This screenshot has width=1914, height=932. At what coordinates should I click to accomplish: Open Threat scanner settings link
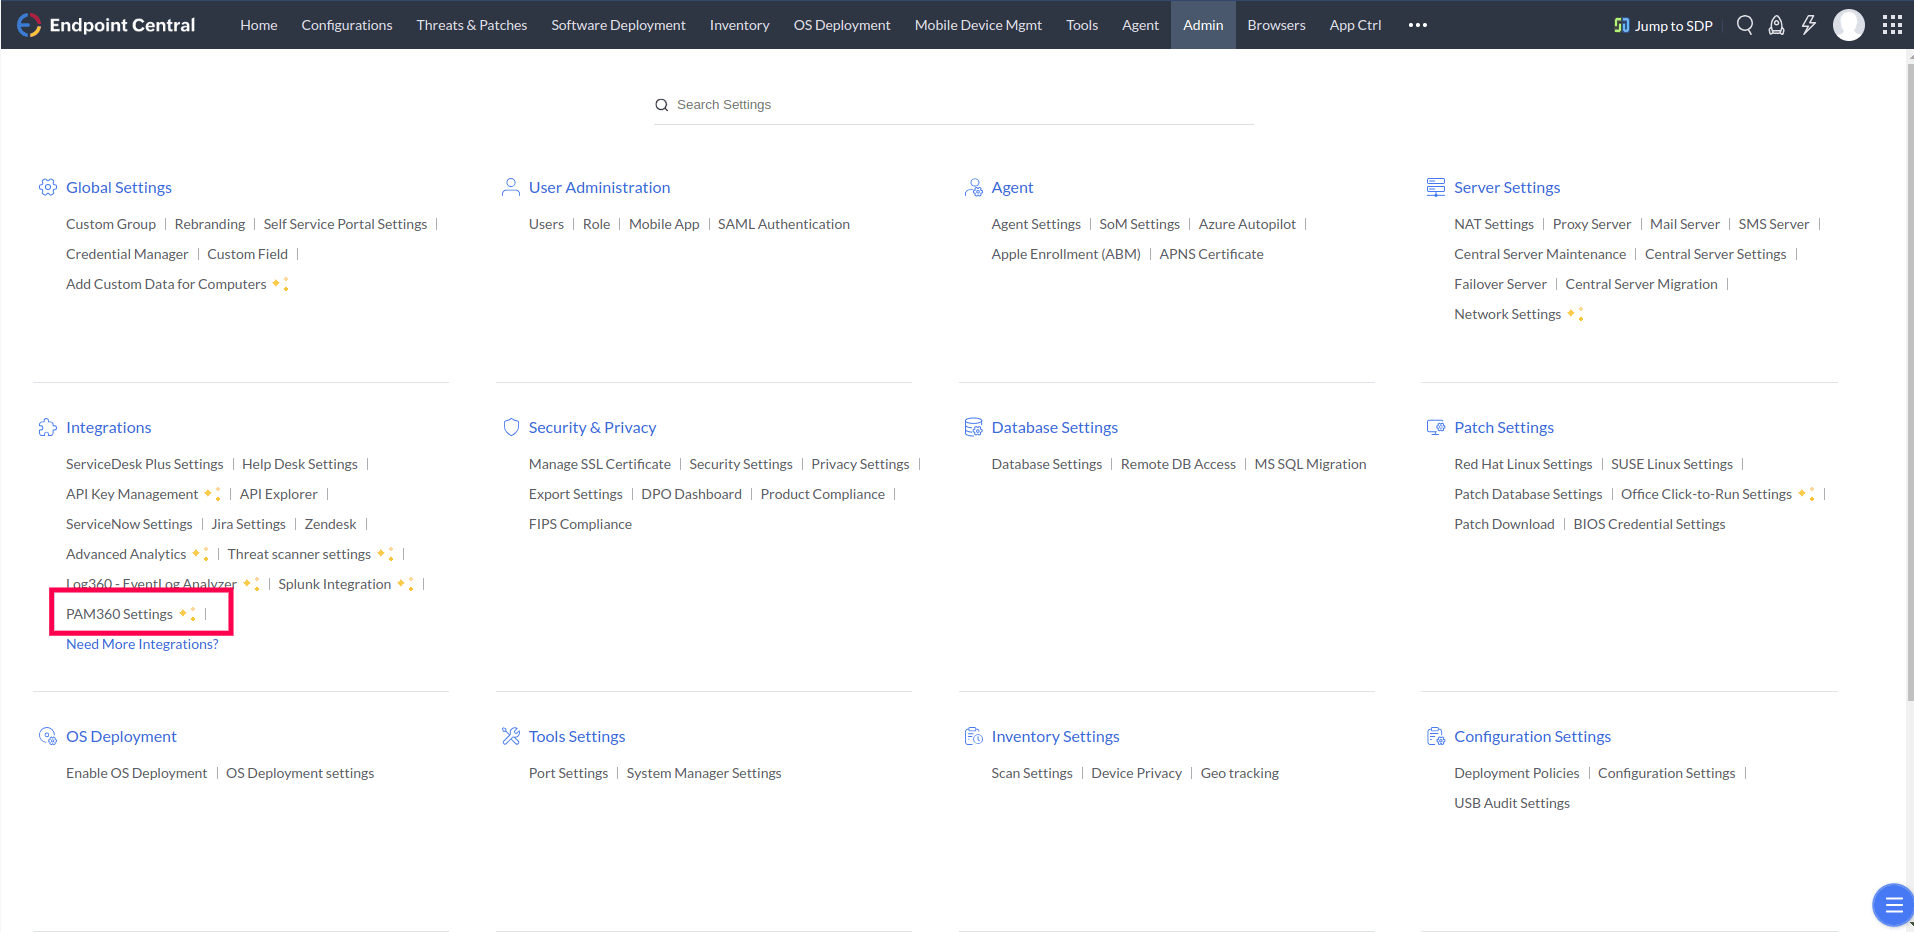pyautogui.click(x=299, y=554)
